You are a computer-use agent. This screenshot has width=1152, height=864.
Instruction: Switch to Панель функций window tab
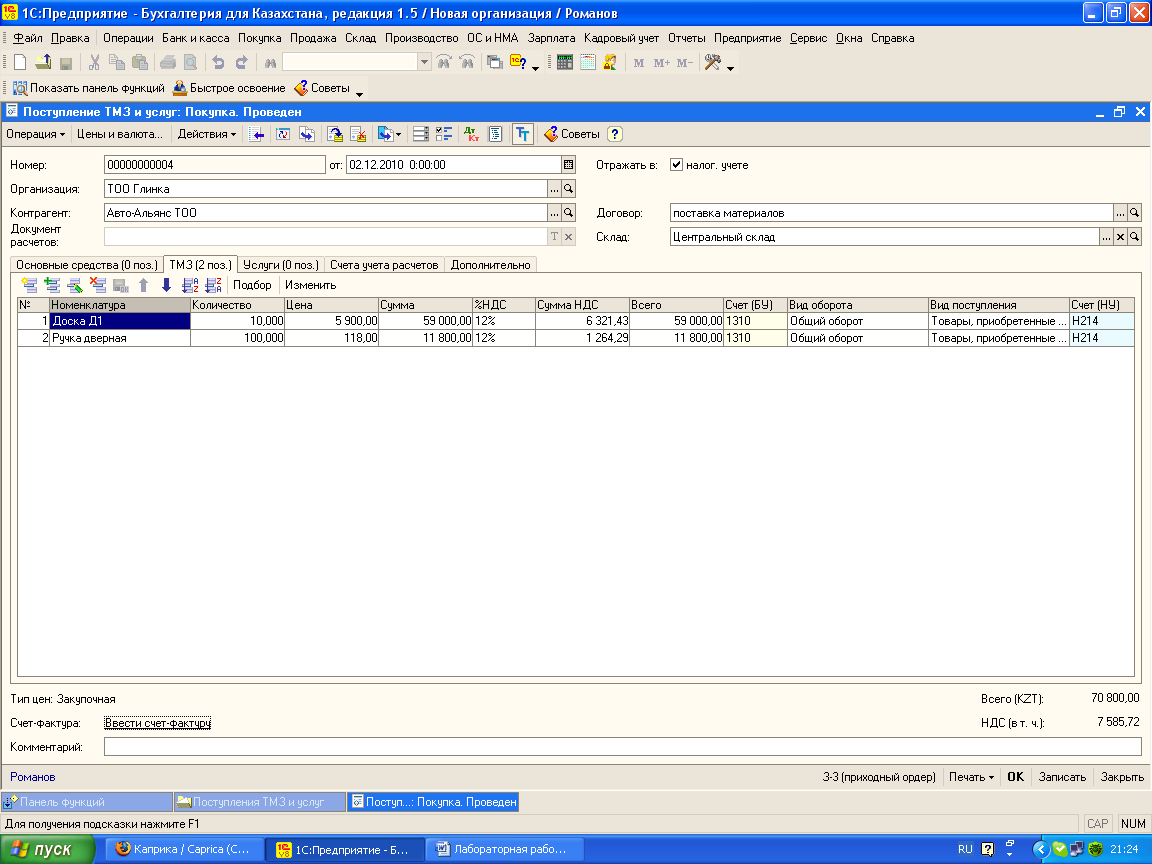87,802
